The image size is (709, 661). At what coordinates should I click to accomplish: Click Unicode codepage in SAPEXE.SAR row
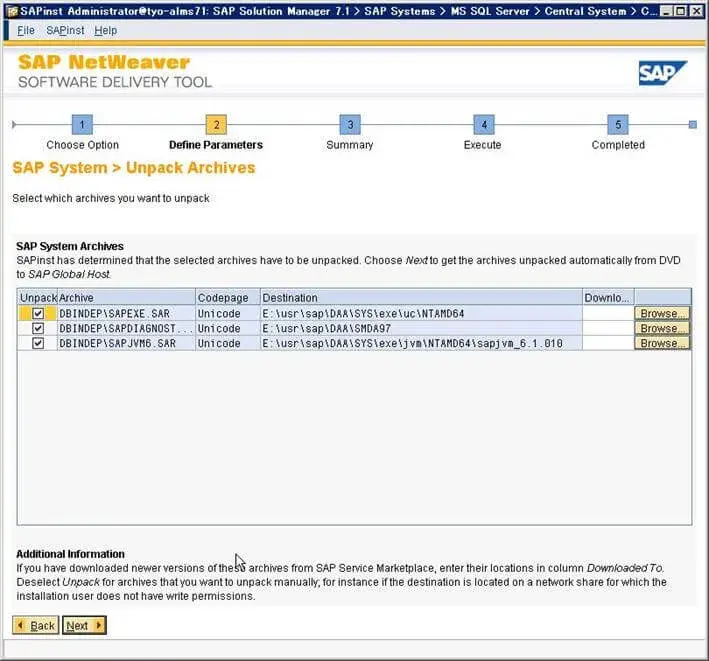coord(228,313)
